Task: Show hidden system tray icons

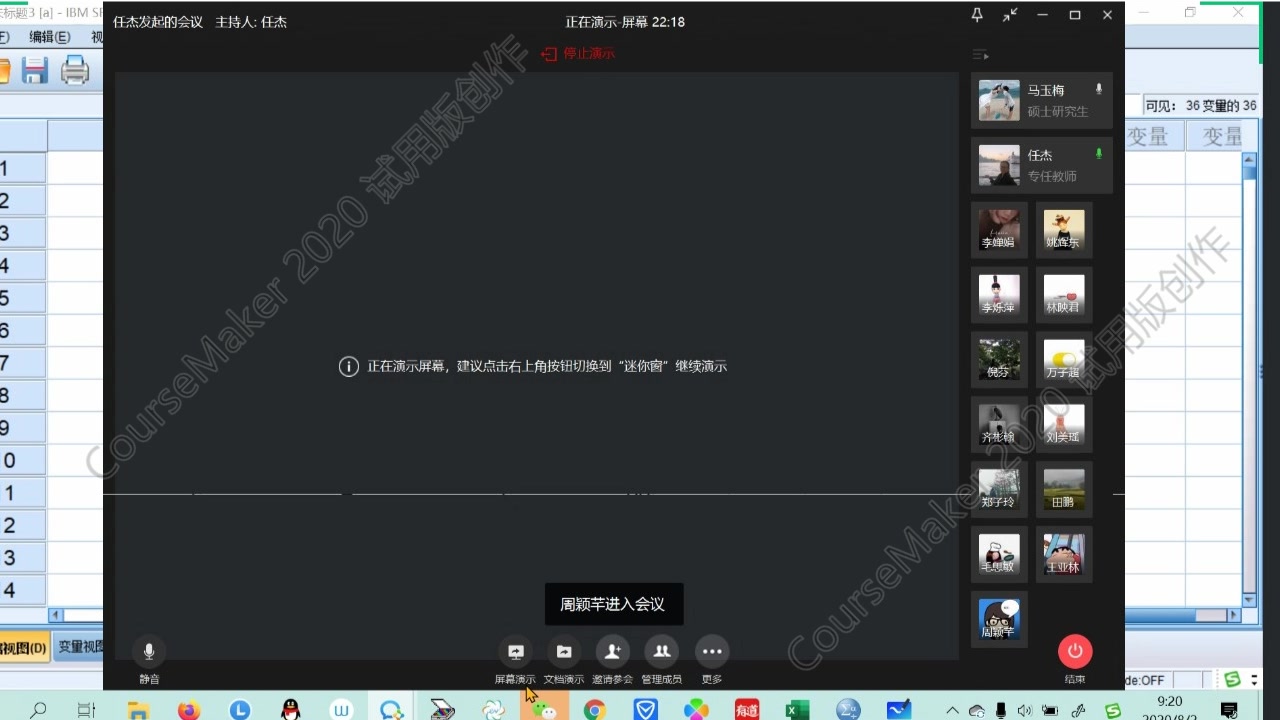Action: point(953,710)
